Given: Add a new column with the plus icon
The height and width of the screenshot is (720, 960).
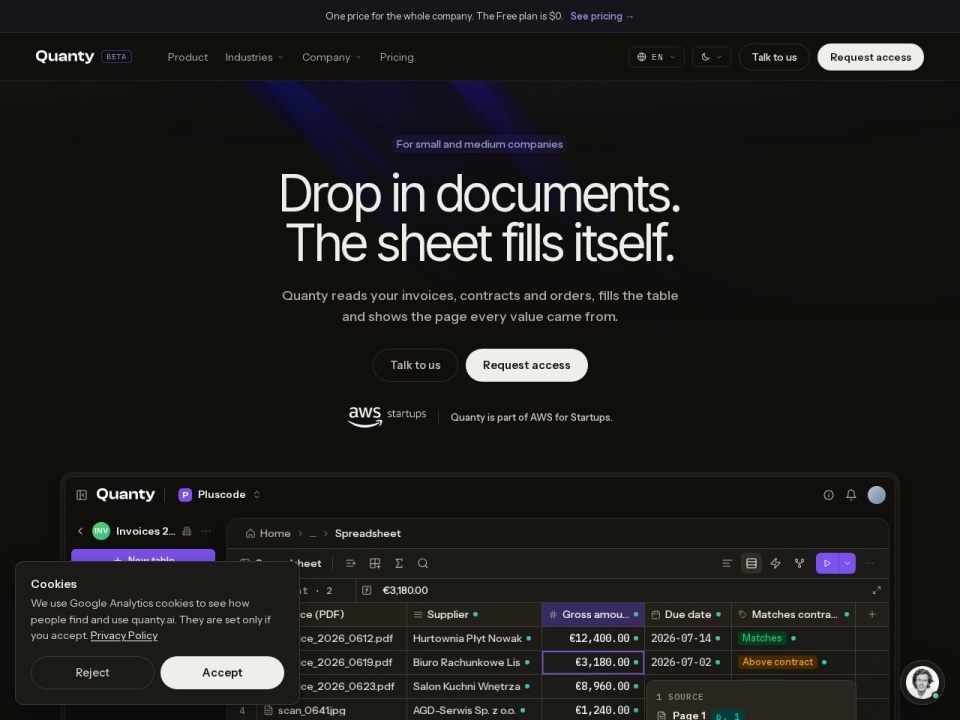Looking at the screenshot, I should click(872, 614).
